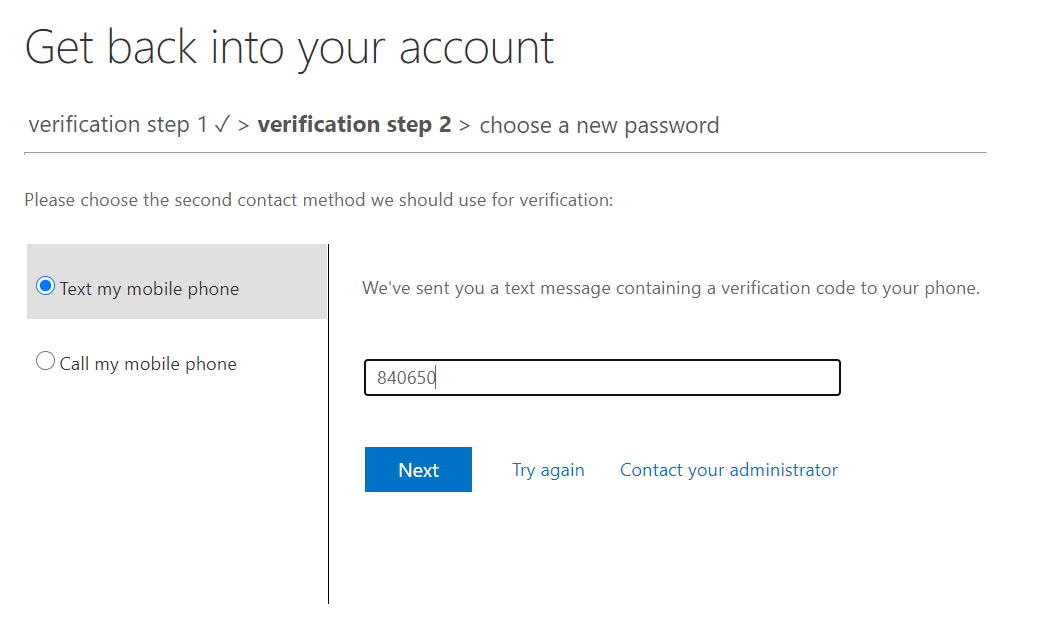The image size is (1038, 621).
Task: Click the empty radio circle beside "Call my mobile phone"
Action: 45,361
